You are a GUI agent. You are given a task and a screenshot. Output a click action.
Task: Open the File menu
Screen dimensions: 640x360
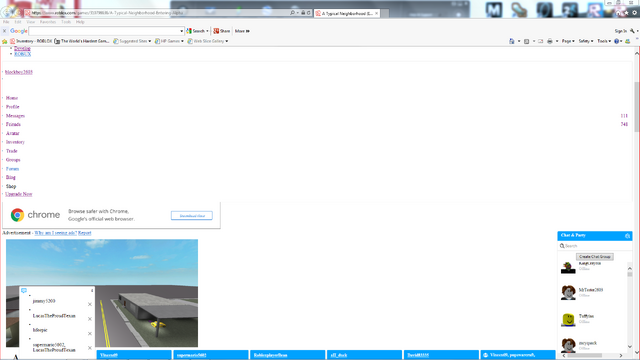[6, 22]
